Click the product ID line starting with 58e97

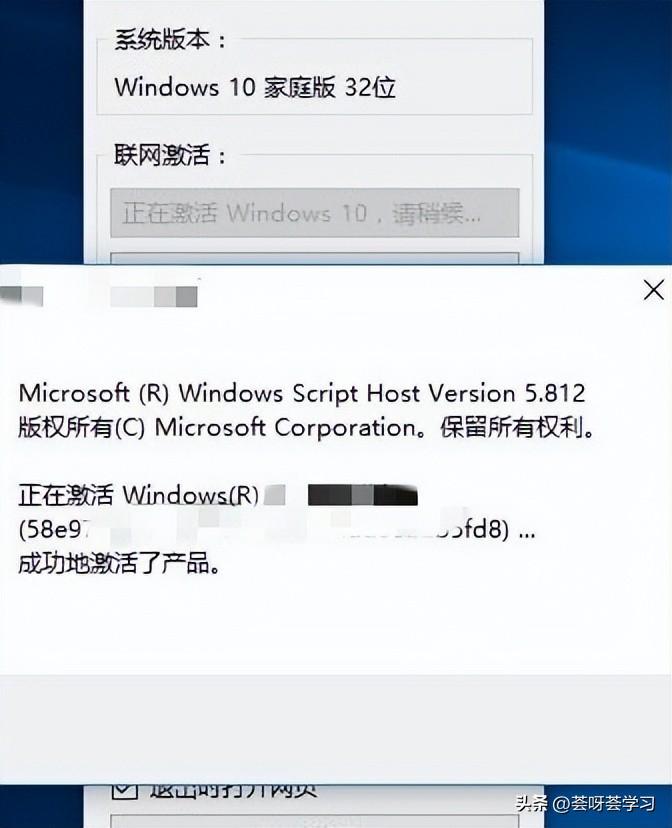click(x=277, y=529)
